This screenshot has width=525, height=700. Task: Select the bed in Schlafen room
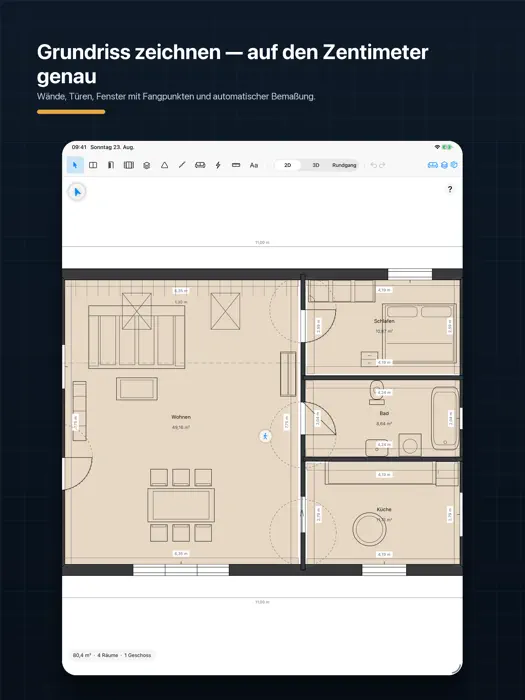tap(419, 333)
